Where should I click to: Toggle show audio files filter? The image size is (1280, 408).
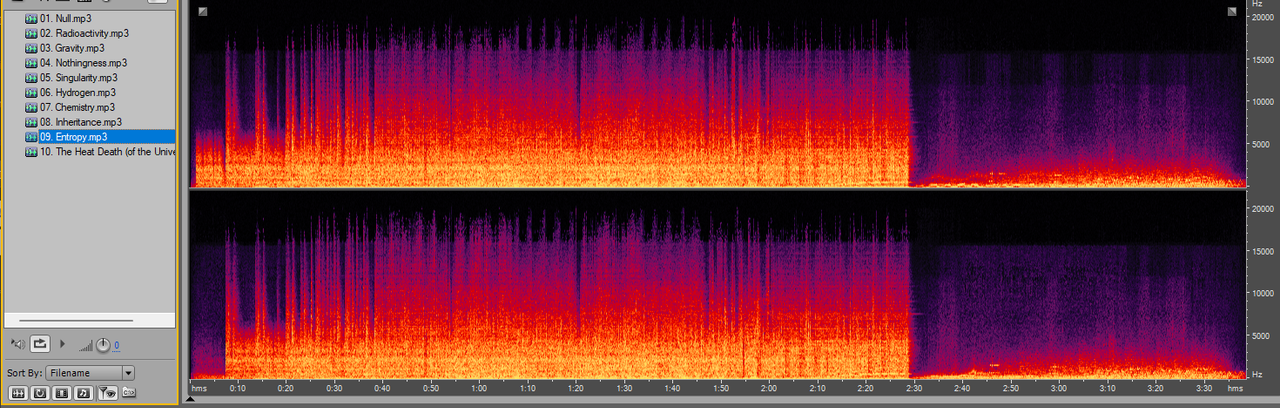coord(18,392)
